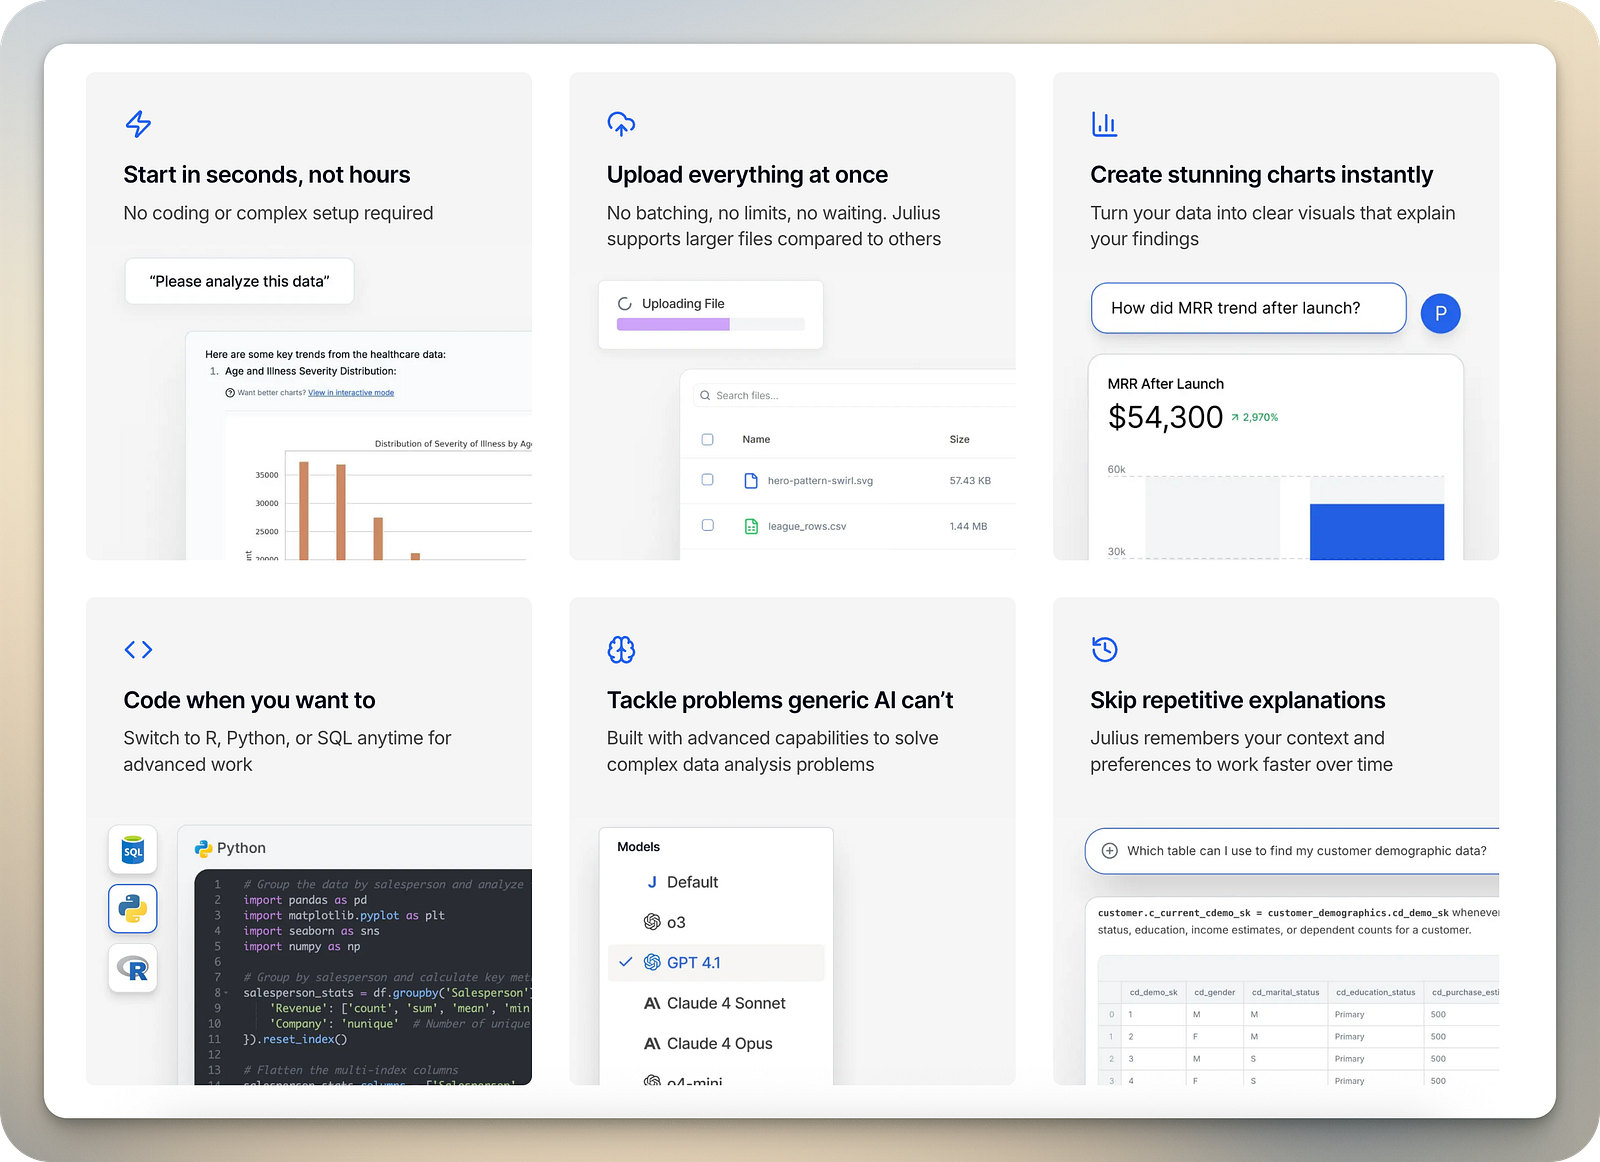
Task: Click the Size column header
Action: pos(959,440)
